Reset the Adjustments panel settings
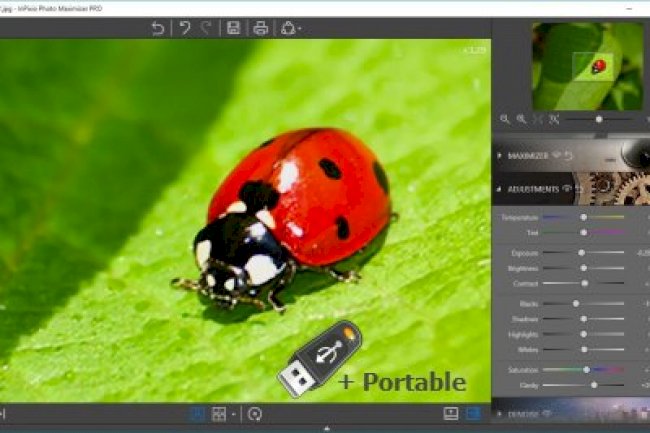Viewport: 650px width, 433px height. click(579, 187)
